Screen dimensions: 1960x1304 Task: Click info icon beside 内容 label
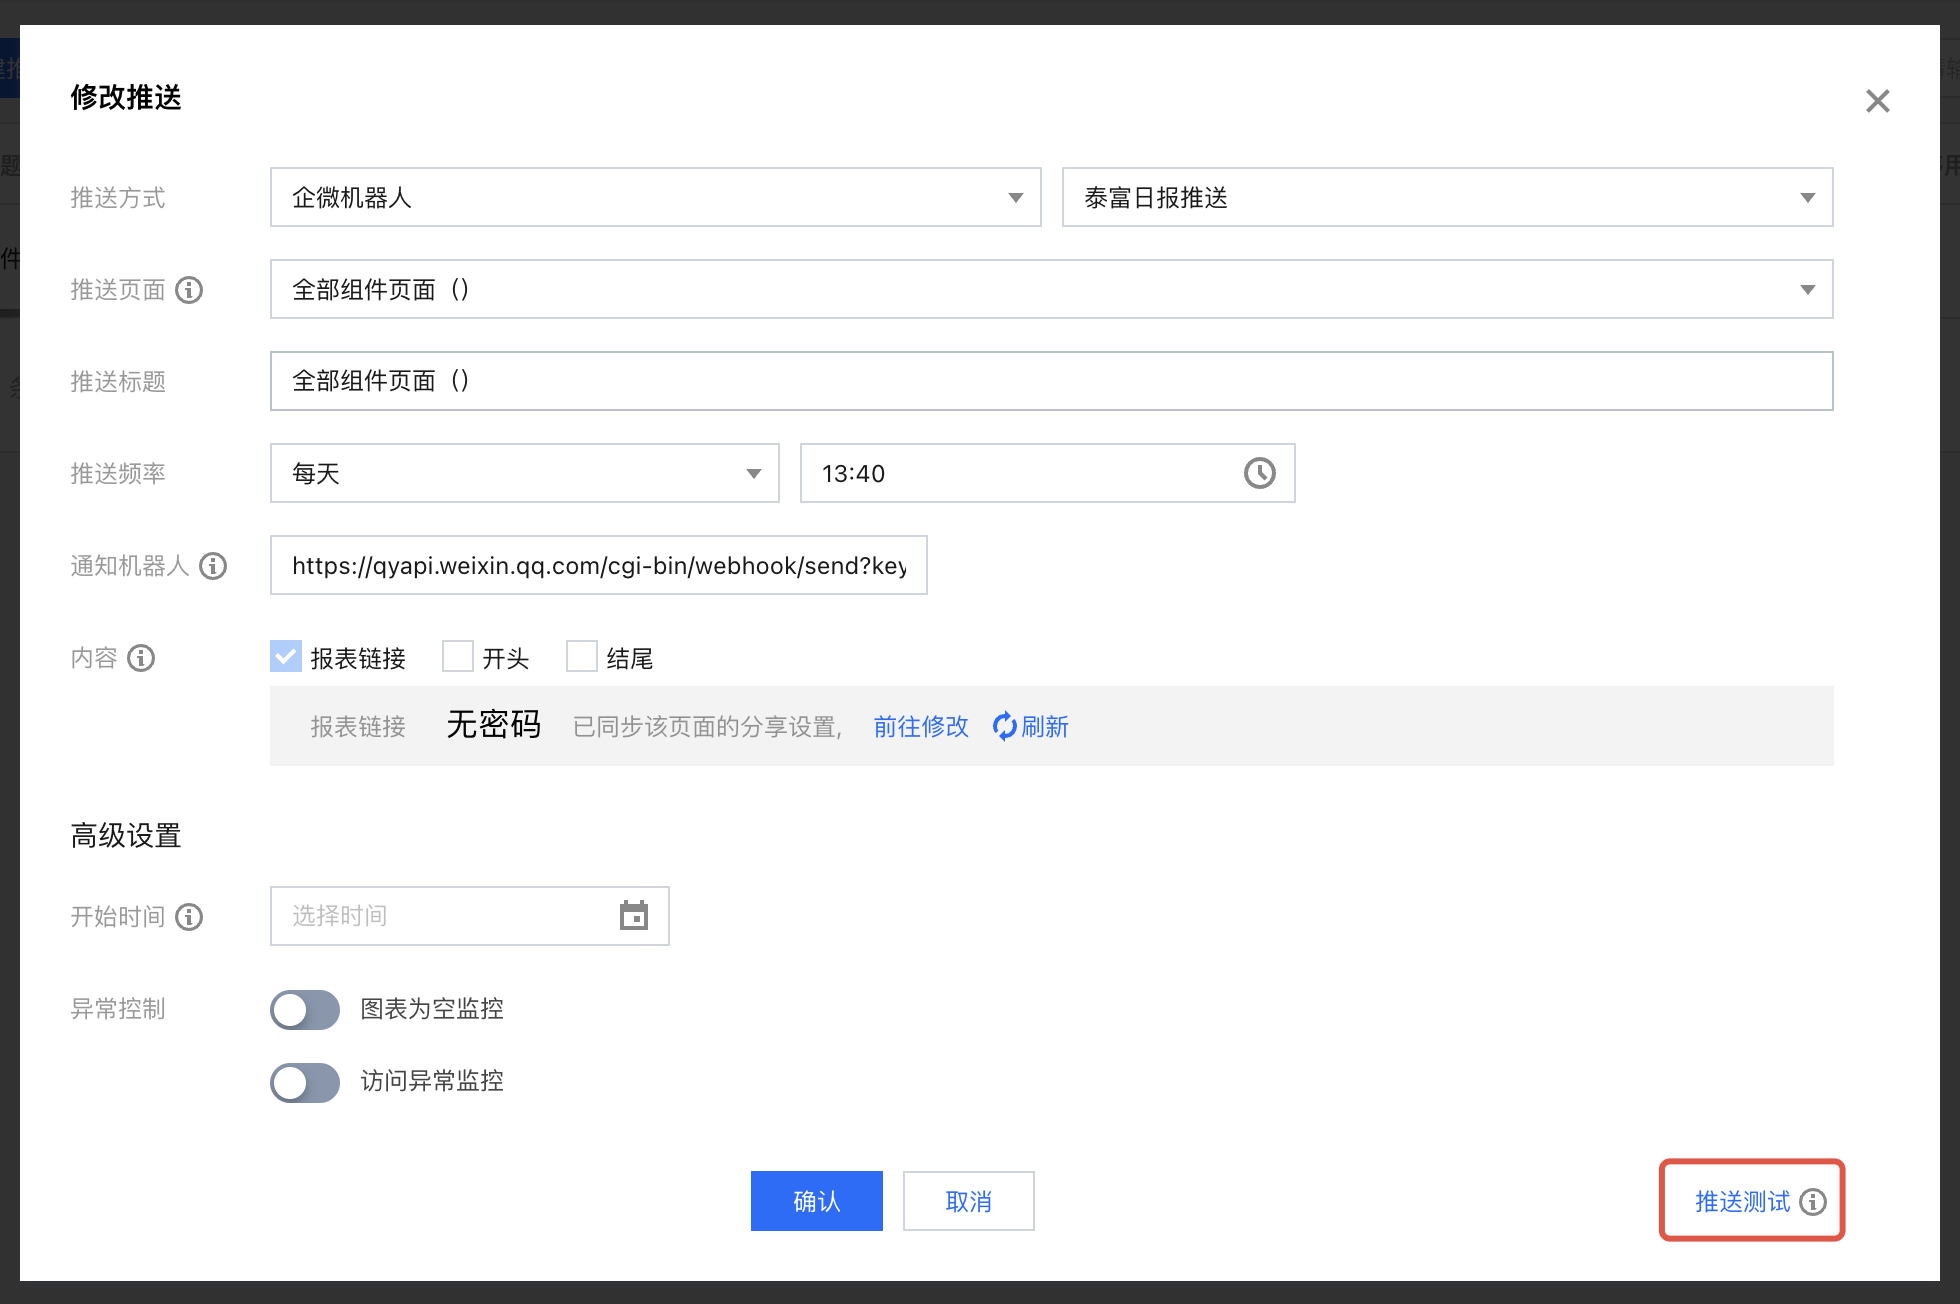[x=141, y=658]
